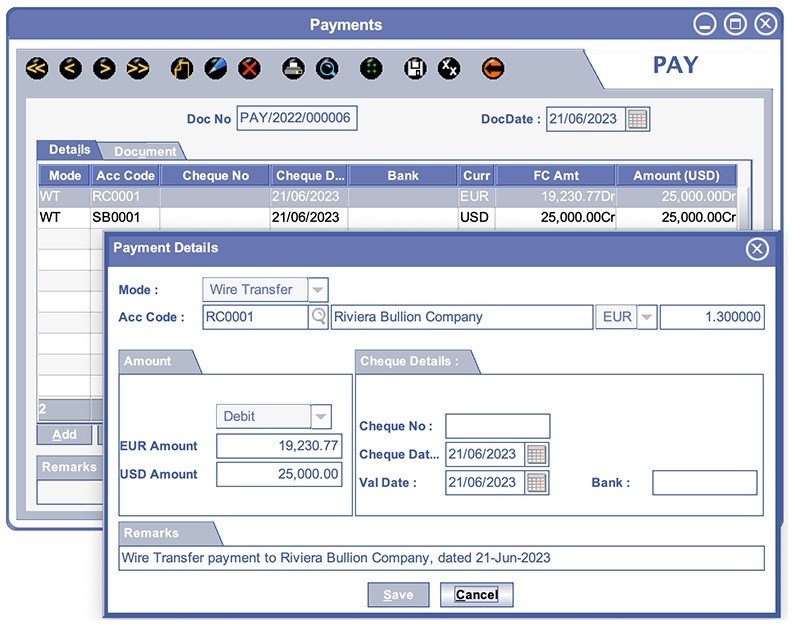Click the FC Amt column header
This screenshot has height=625, width=793.
555,176
